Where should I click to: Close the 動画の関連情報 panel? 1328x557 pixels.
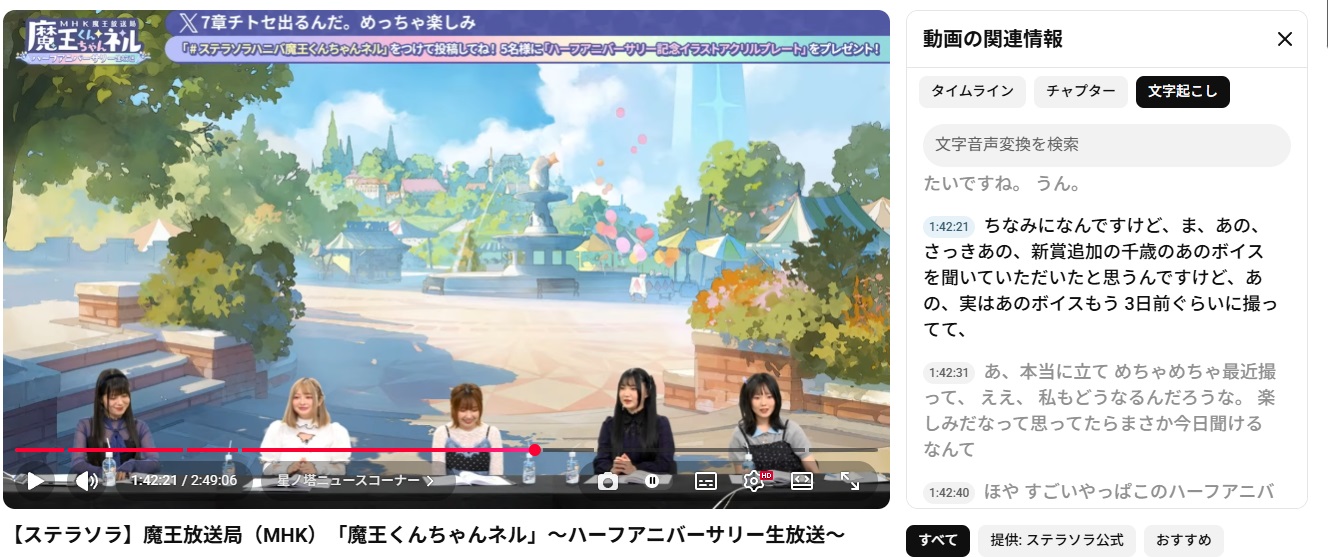tap(1285, 39)
